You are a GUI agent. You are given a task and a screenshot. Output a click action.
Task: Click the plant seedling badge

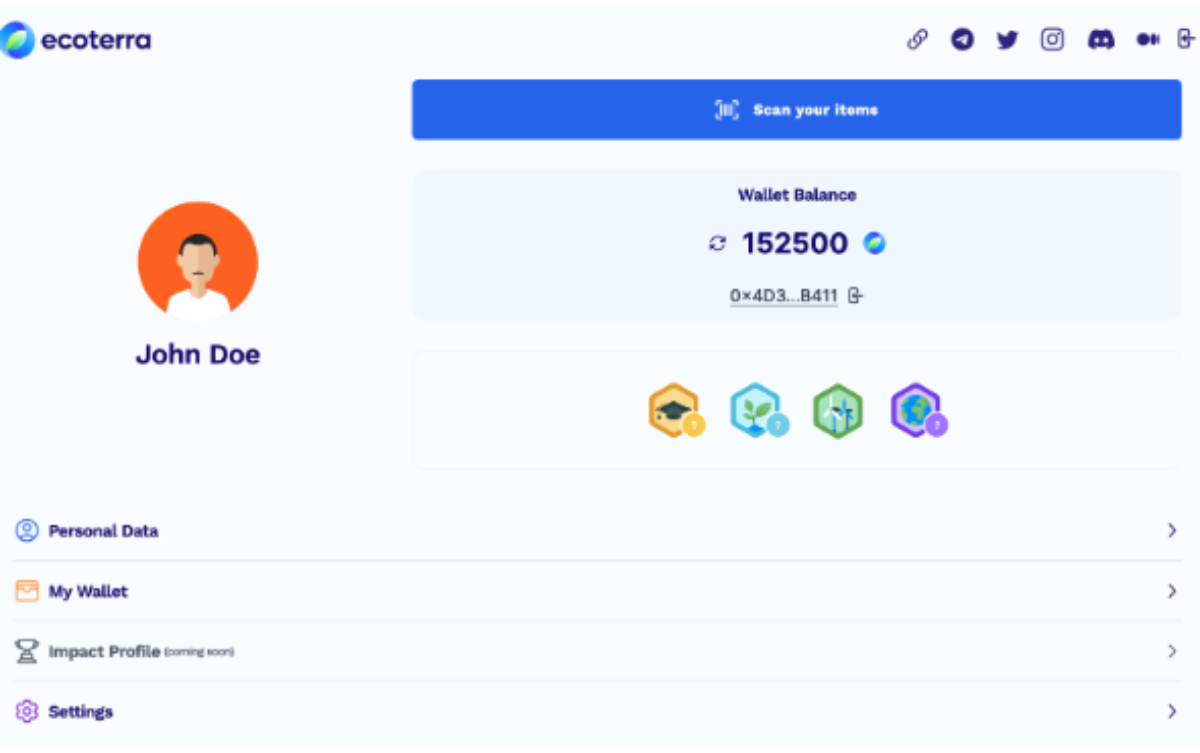click(756, 410)
